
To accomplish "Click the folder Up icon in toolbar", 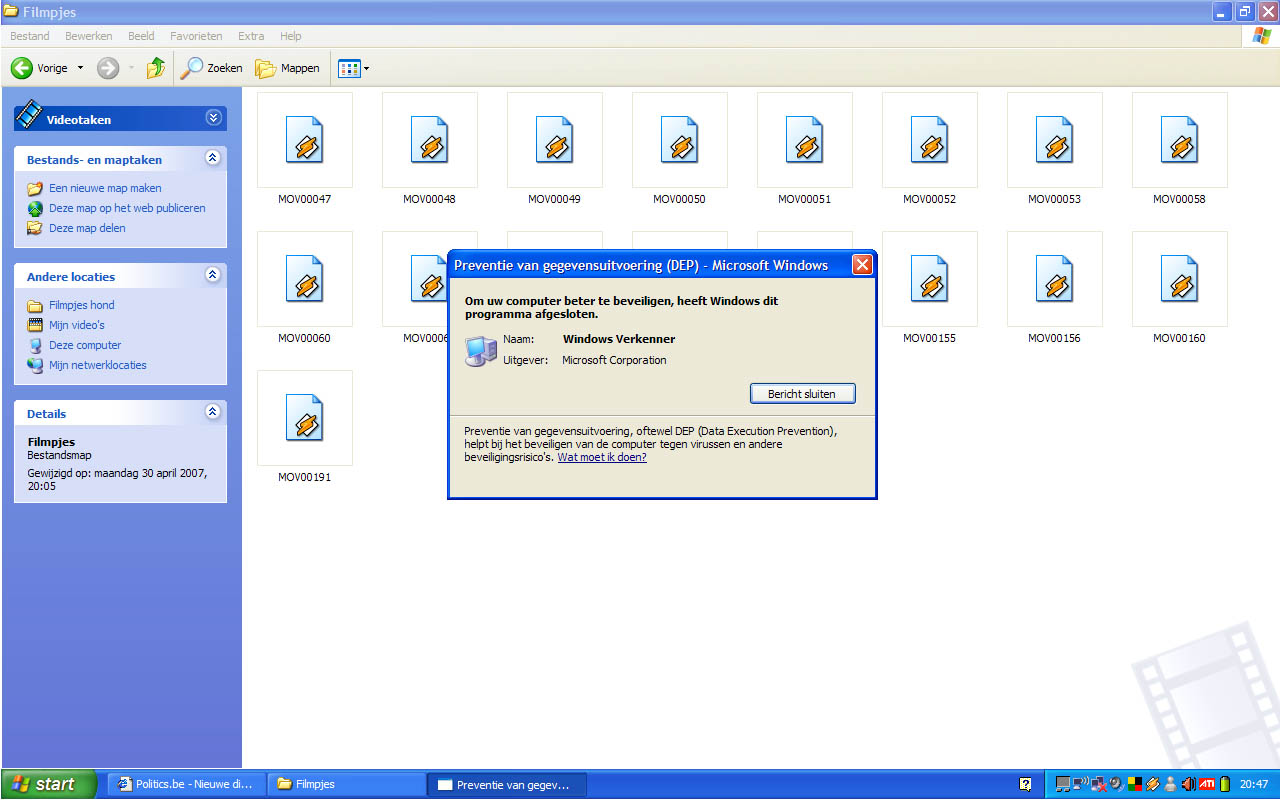I will [x=155, y=68].
